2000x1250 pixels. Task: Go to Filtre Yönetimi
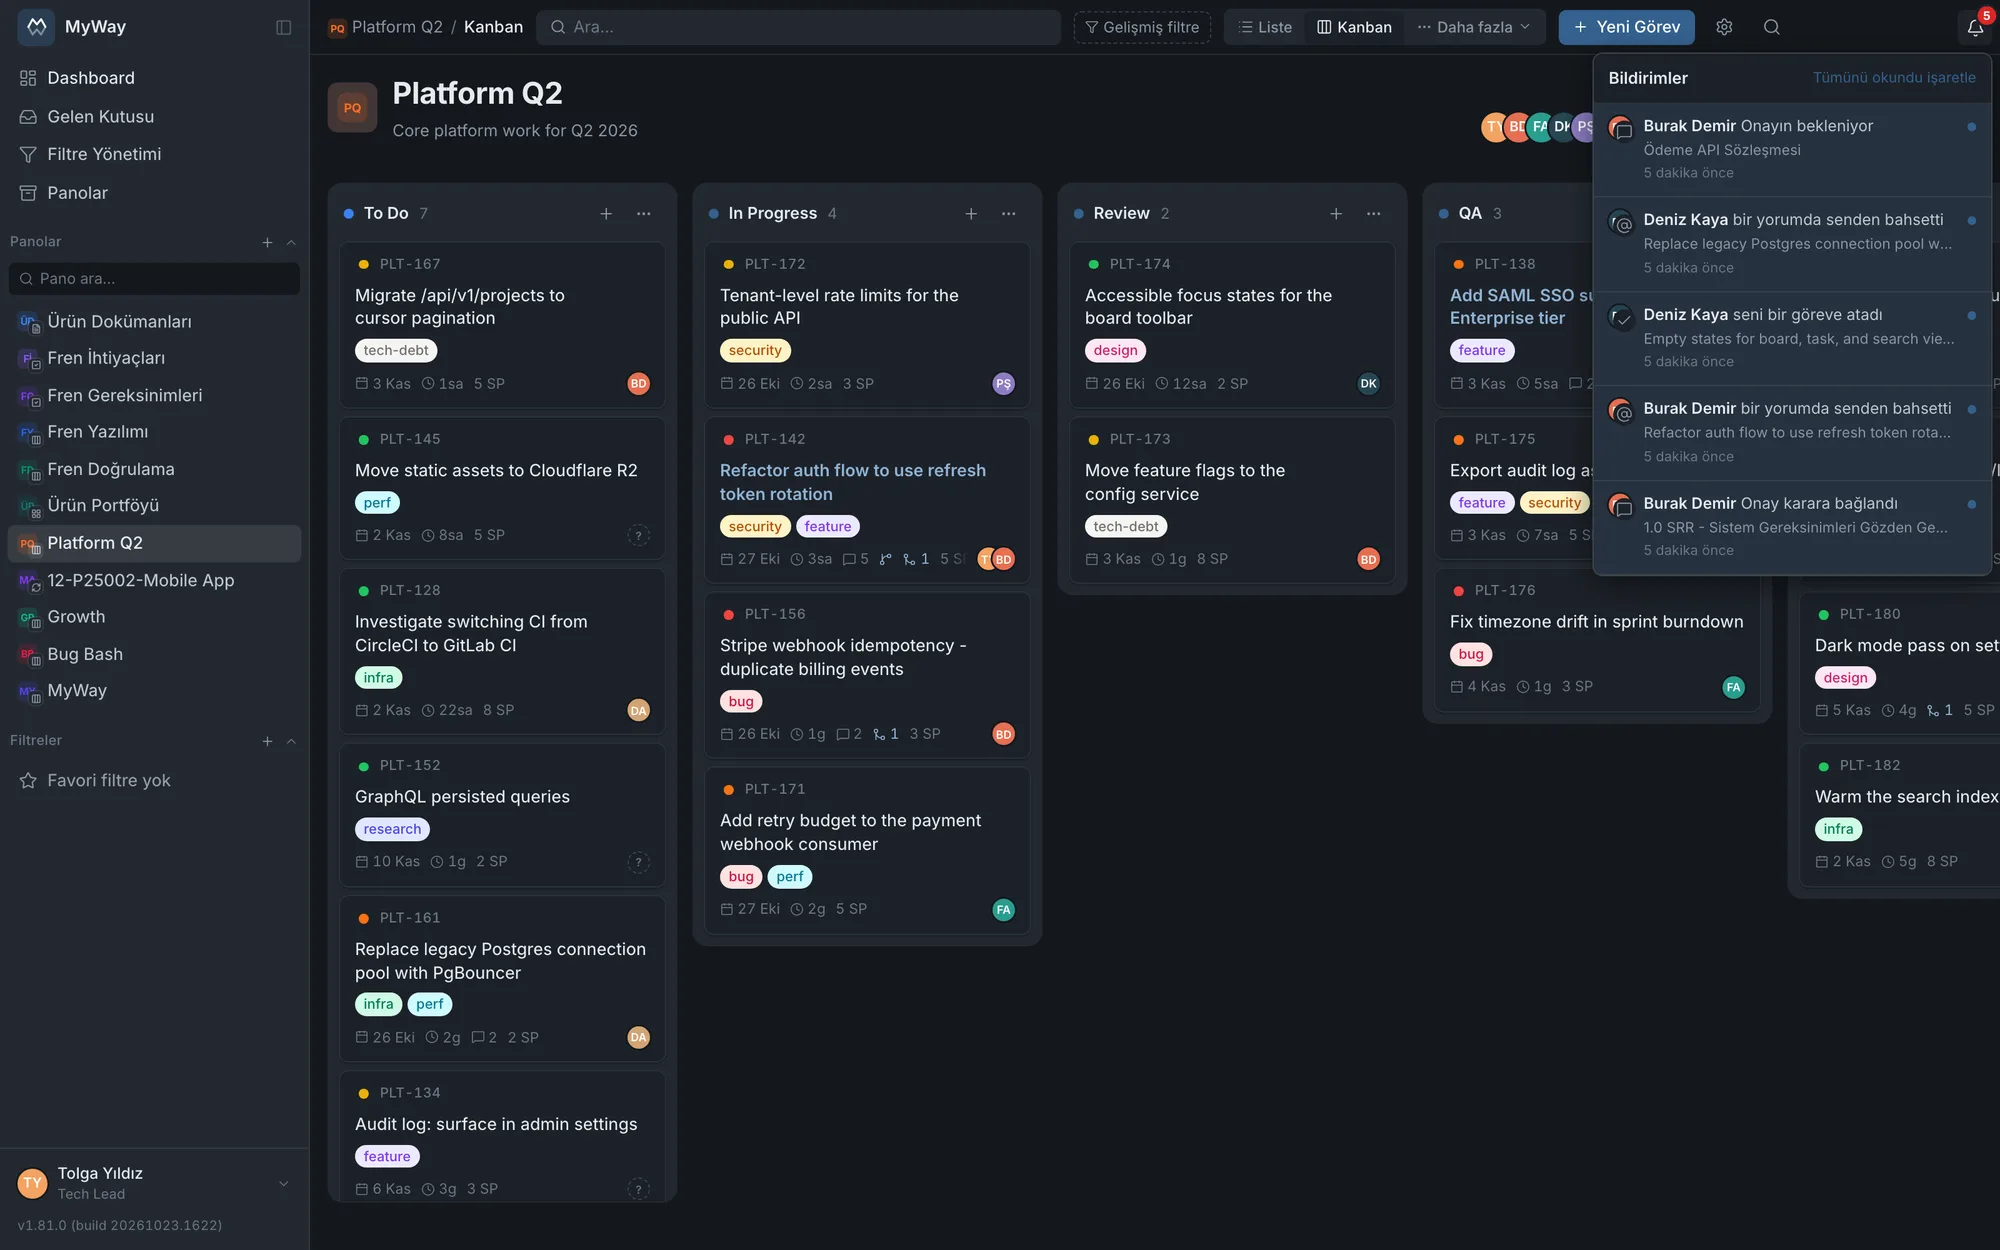pos(155,154)
